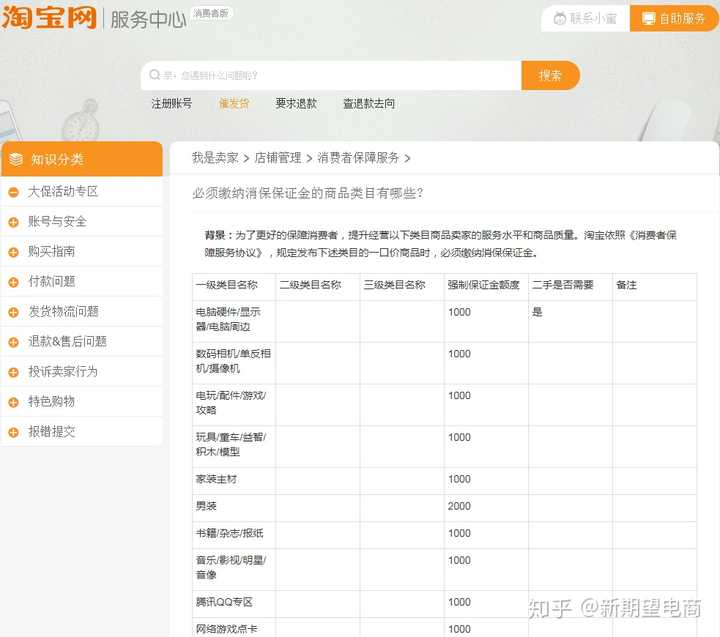This screenshot has height=637, width=720.
Task: Open 投诉卖家行为 category
Action: click(63, 371)
